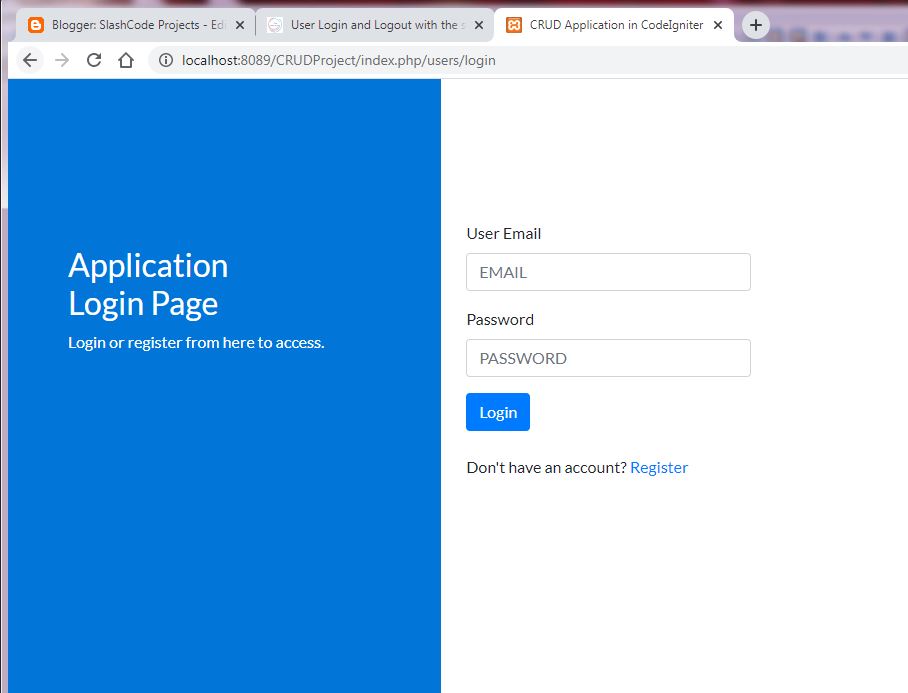908x693 pixels.
Task: Click the CodeIgniter favicon on the active tab
Action: (x=515, y=24)
